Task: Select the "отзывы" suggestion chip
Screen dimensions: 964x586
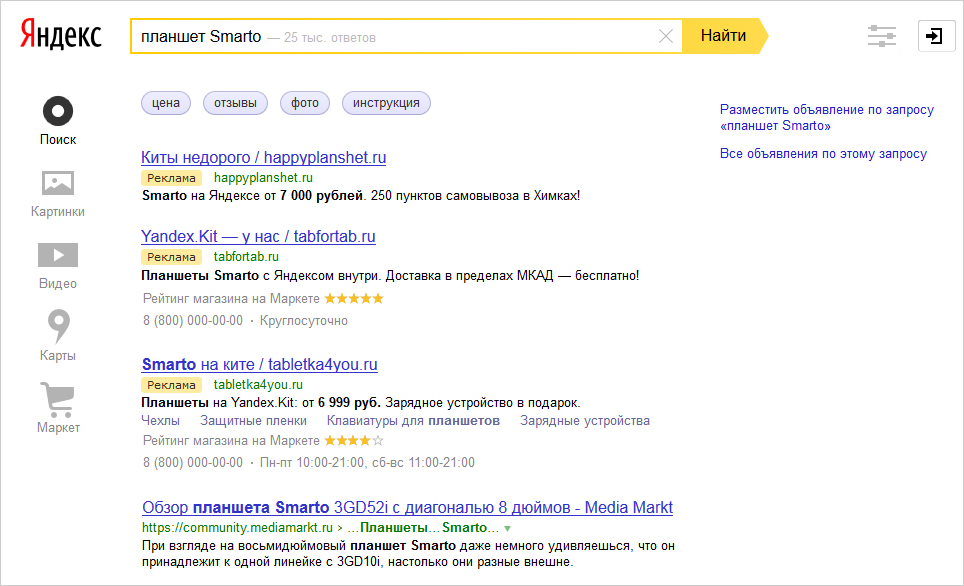Action: pyautogui.click(x=235, y=102)
